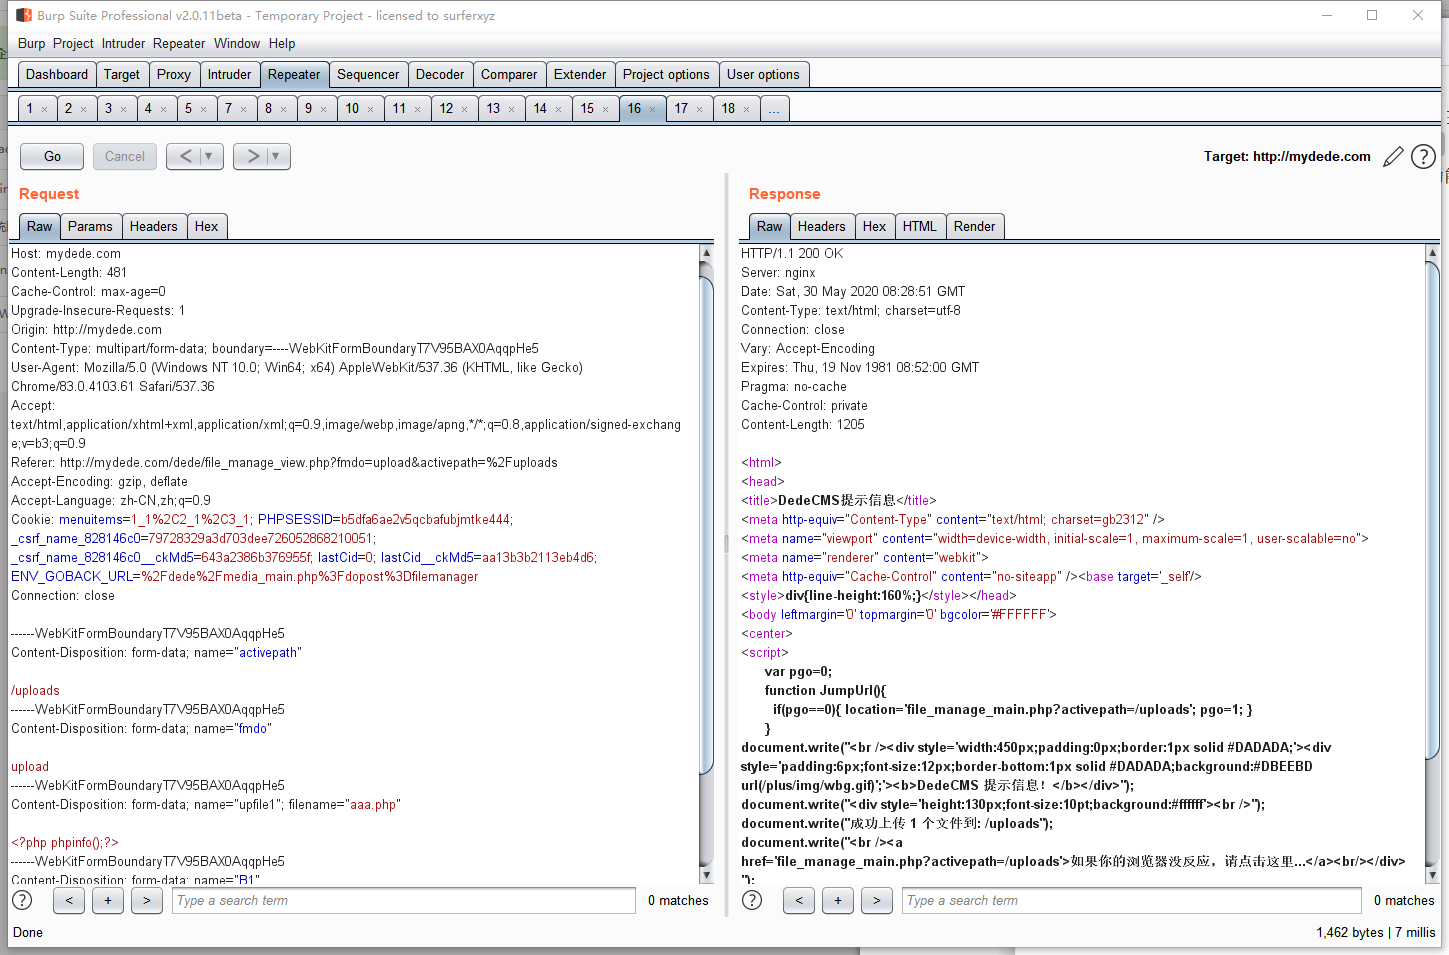Close Repeater tab 10
The height and width of the screenshot is (955, 1449).
pyautogui.click(x=370, y=109)
